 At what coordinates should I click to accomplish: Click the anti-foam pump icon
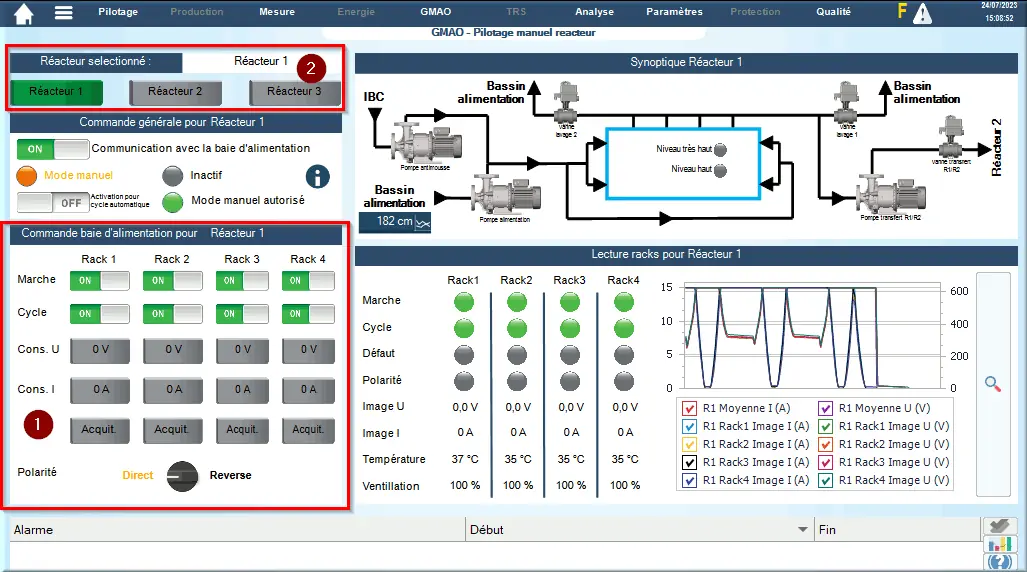[x=426, y=141]
